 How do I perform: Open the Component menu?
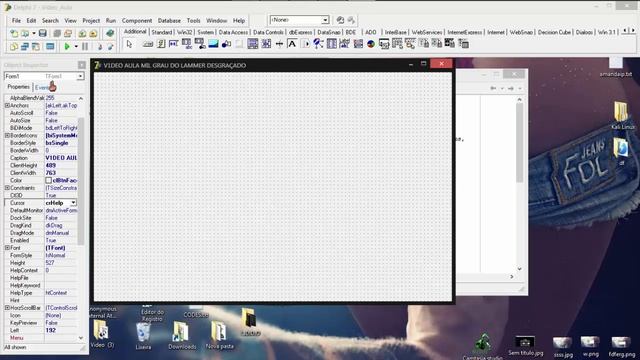[137, 20]
